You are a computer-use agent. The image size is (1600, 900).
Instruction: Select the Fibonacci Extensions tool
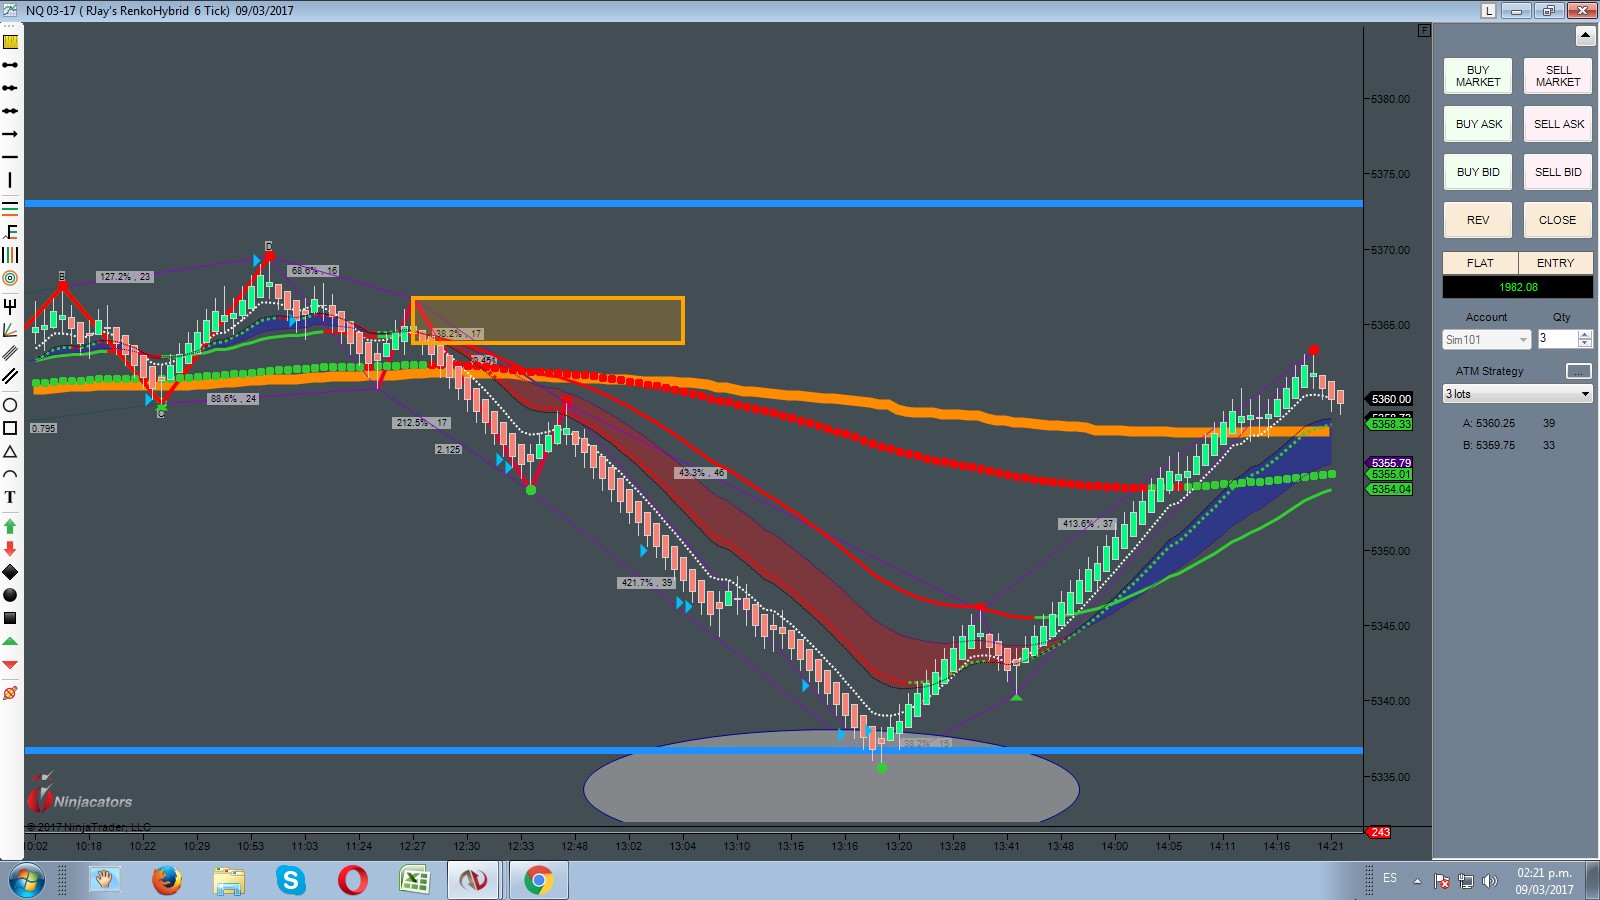(10, 232)
